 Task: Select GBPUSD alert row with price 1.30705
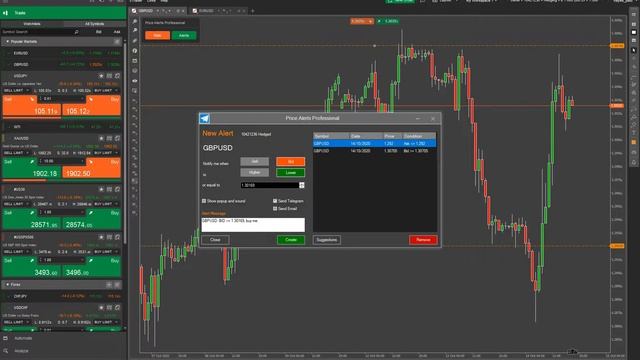(374, 151)
